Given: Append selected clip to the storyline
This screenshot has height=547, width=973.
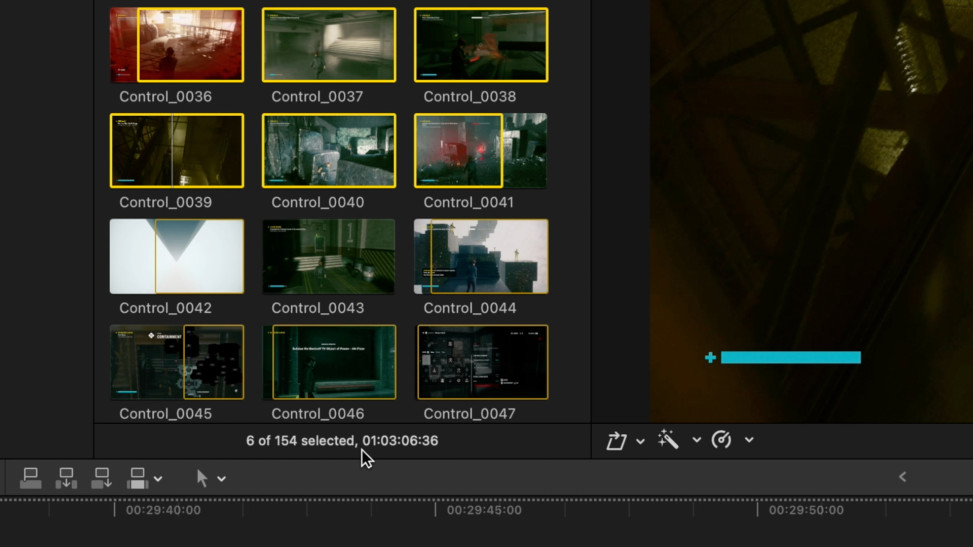Looking at the screenshot, I should click(101, 478).
